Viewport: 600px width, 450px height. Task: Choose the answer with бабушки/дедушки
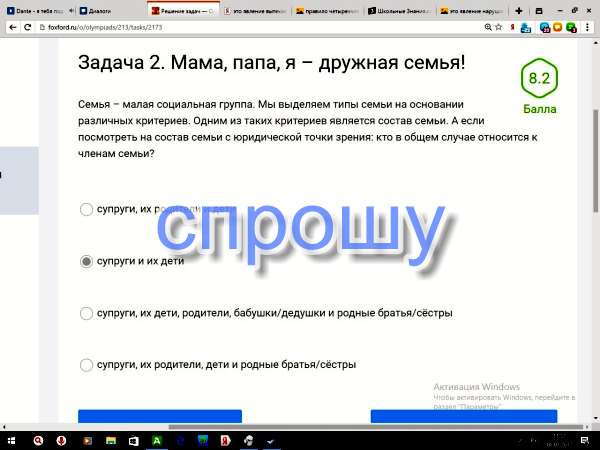pos(87,313)
